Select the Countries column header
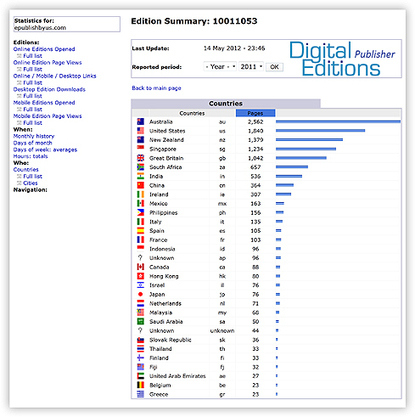 click(192, 113)
